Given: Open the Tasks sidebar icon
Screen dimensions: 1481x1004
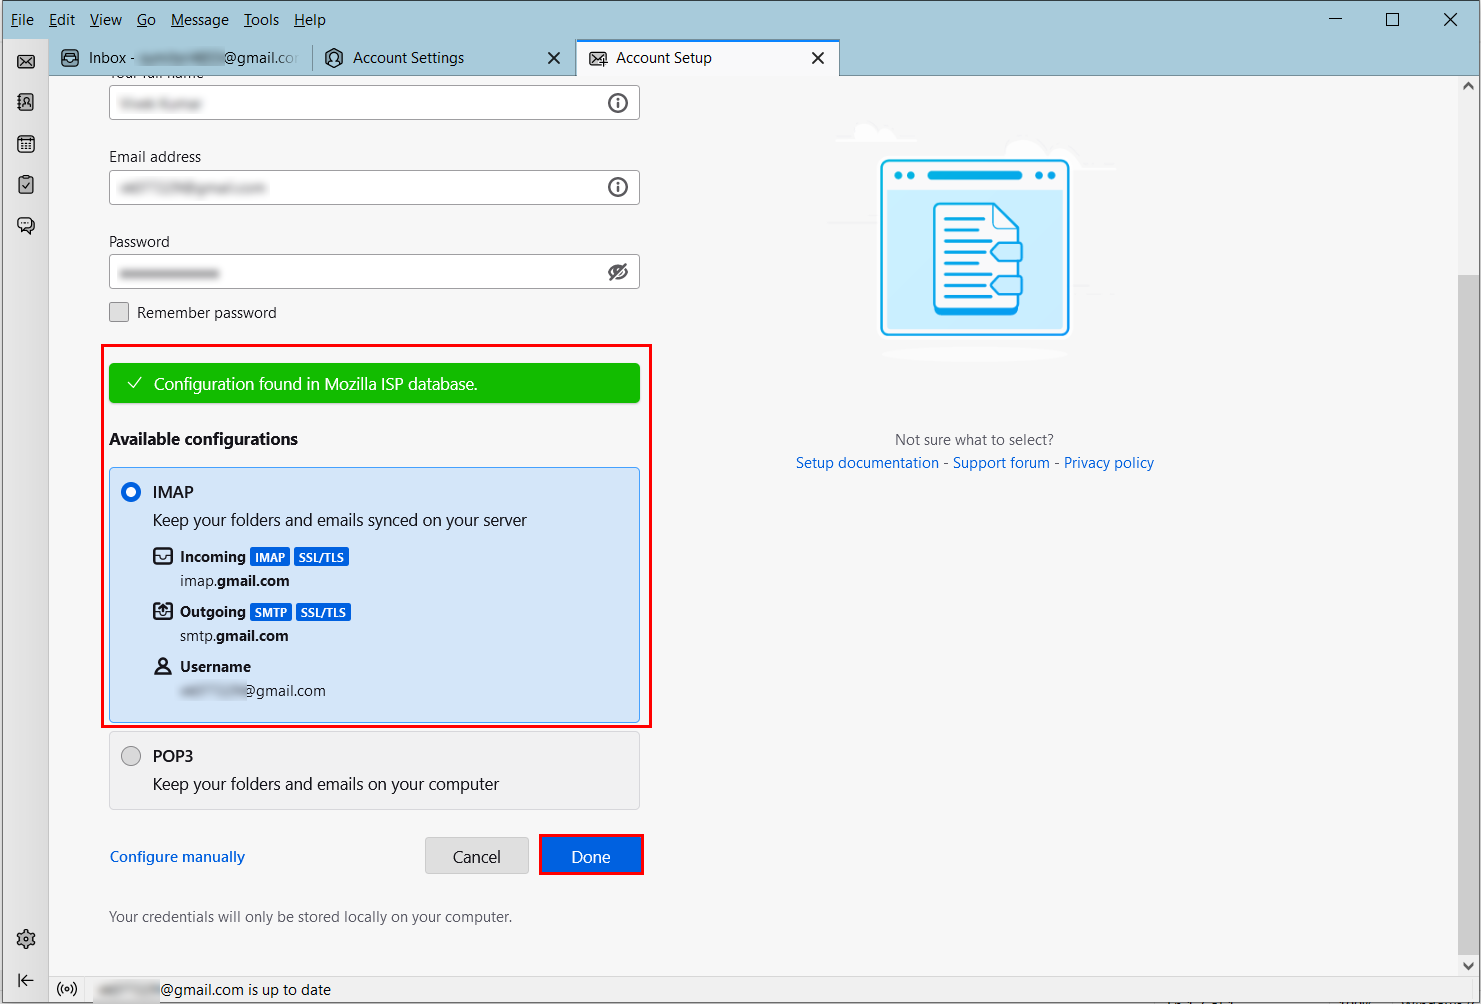Looking at the screenshot, I should coord(26,185).
